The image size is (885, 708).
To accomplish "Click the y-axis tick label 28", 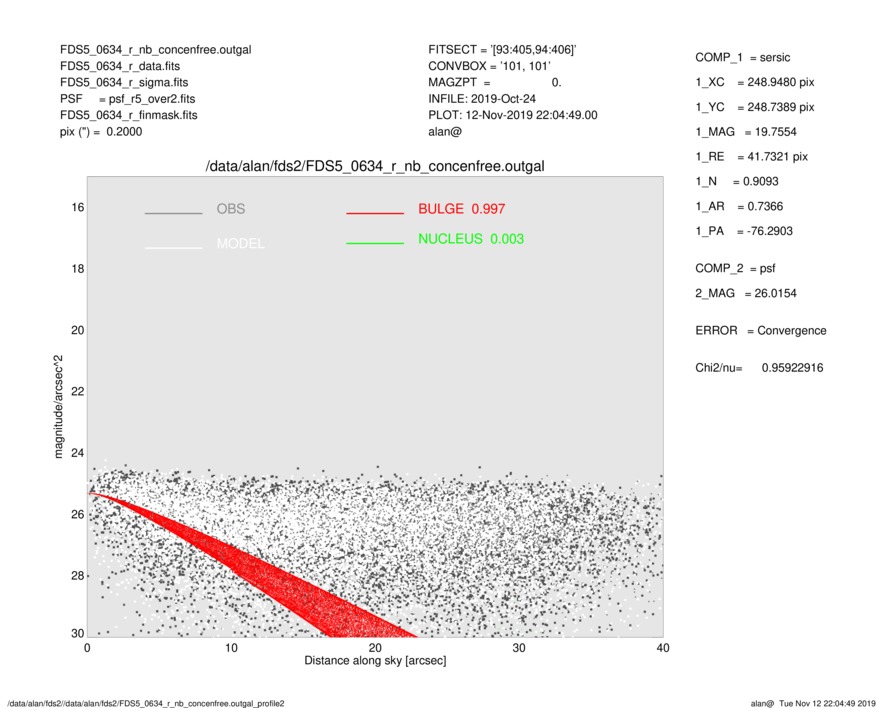I will click(x=78, y=576).
